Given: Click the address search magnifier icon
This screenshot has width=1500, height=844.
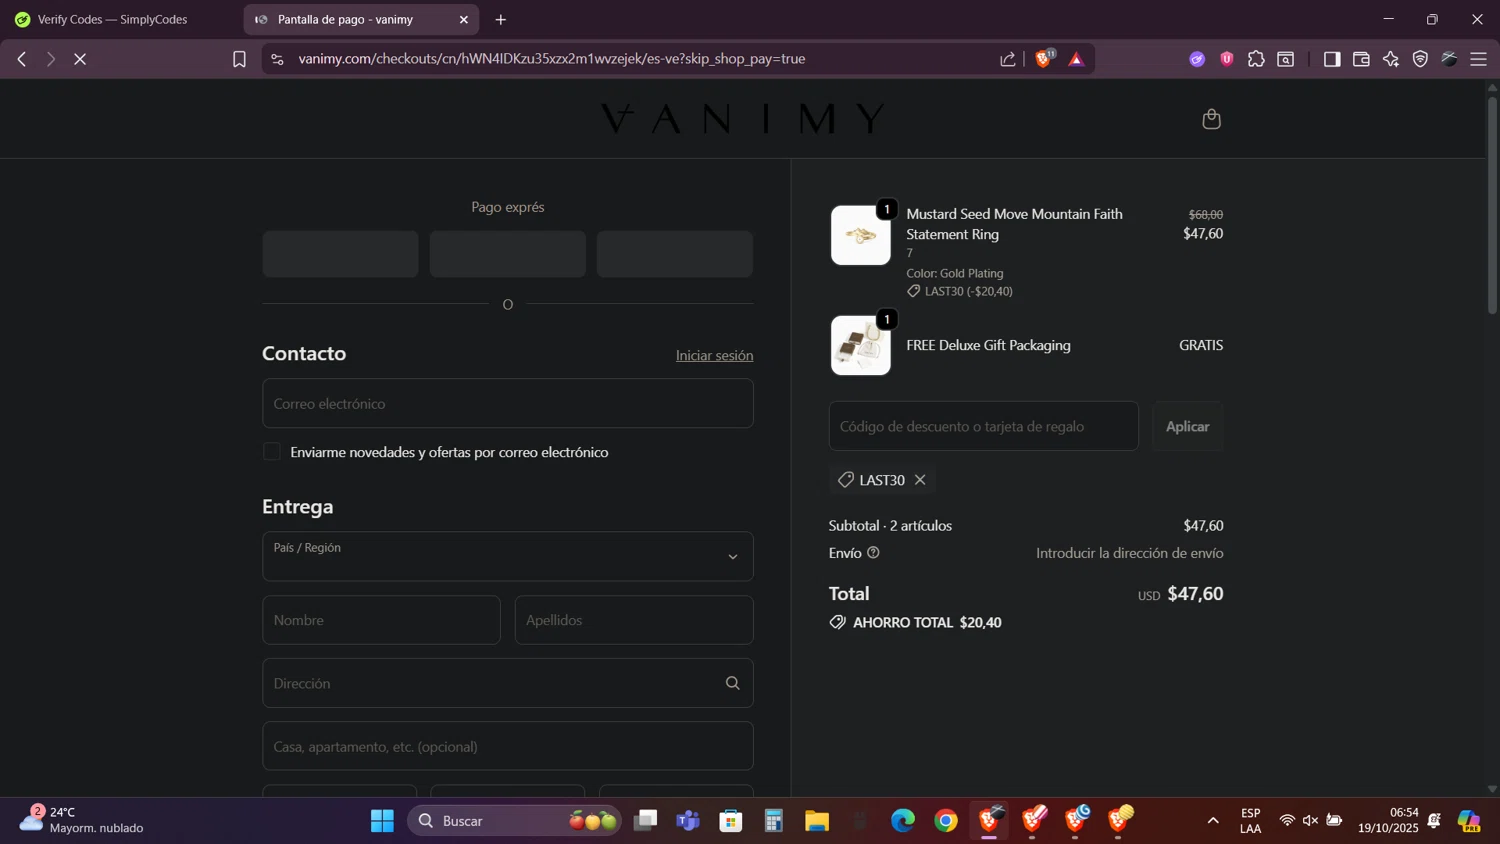Looking at the screenshot, I should tap(733, 683).
